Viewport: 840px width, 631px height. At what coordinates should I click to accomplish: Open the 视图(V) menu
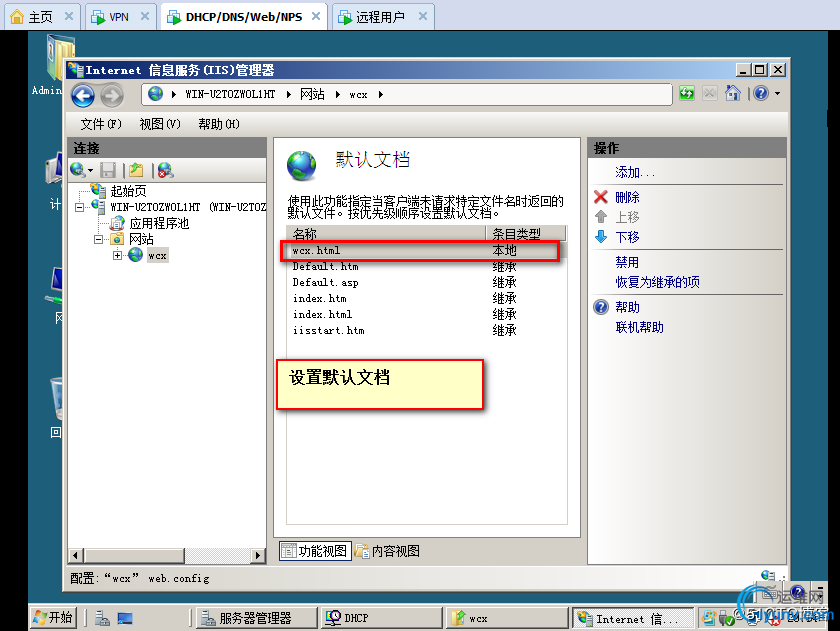pyautogui.click(x=160, y=124)
